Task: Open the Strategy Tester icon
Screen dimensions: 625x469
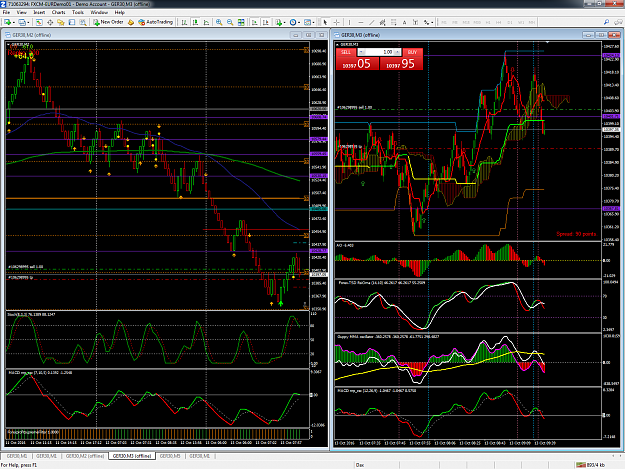Action: point(83,22)
